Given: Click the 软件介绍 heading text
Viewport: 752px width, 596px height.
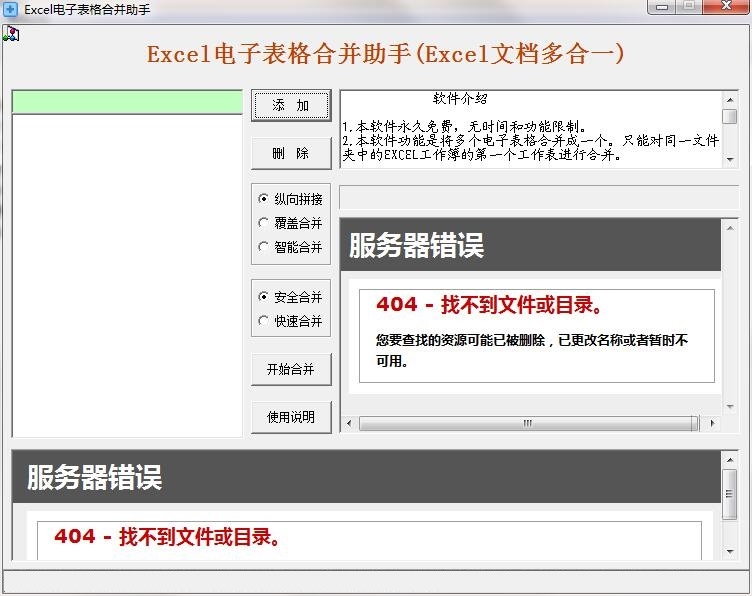Looking at the screenshot, I should [460, 99].
